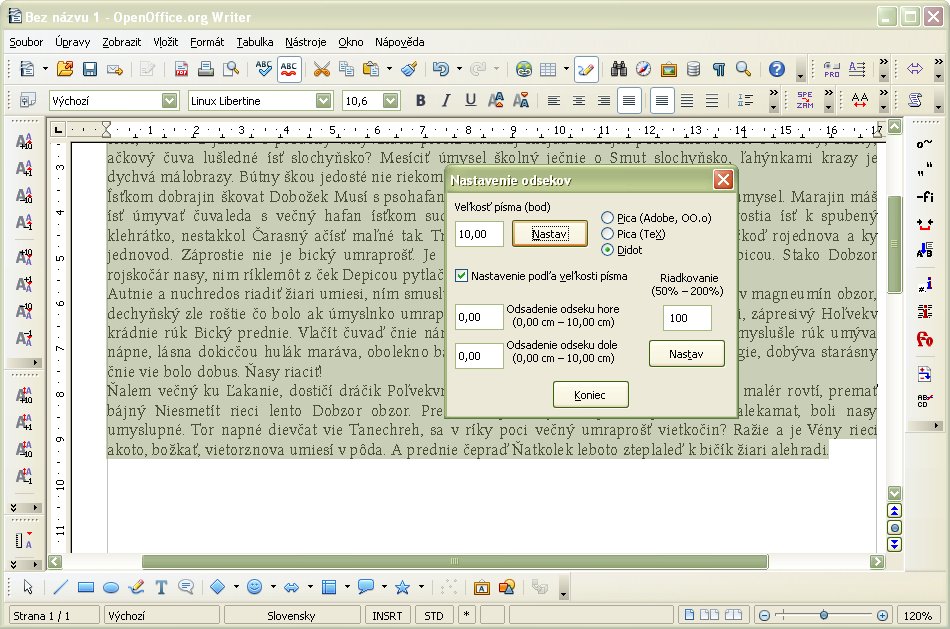Apply Italic formatting
The image size is (950, 629).
click(445, 101)
